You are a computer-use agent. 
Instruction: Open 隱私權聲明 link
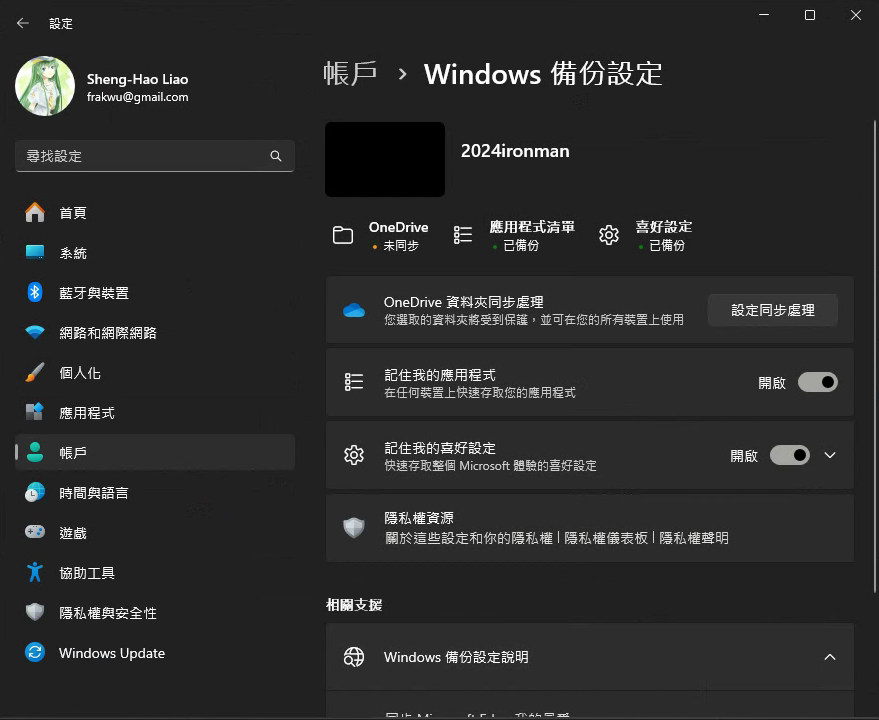coord(693,538)
